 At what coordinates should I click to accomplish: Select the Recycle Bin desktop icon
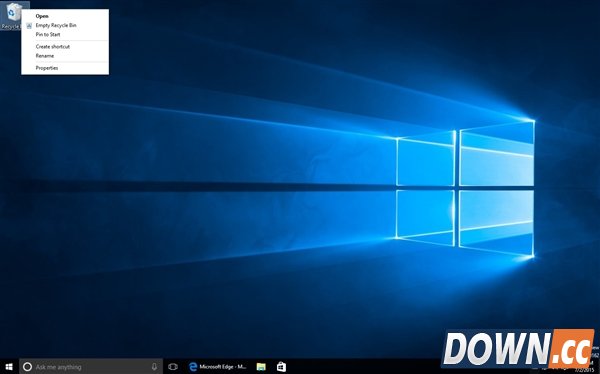click(x=13, y=16)
